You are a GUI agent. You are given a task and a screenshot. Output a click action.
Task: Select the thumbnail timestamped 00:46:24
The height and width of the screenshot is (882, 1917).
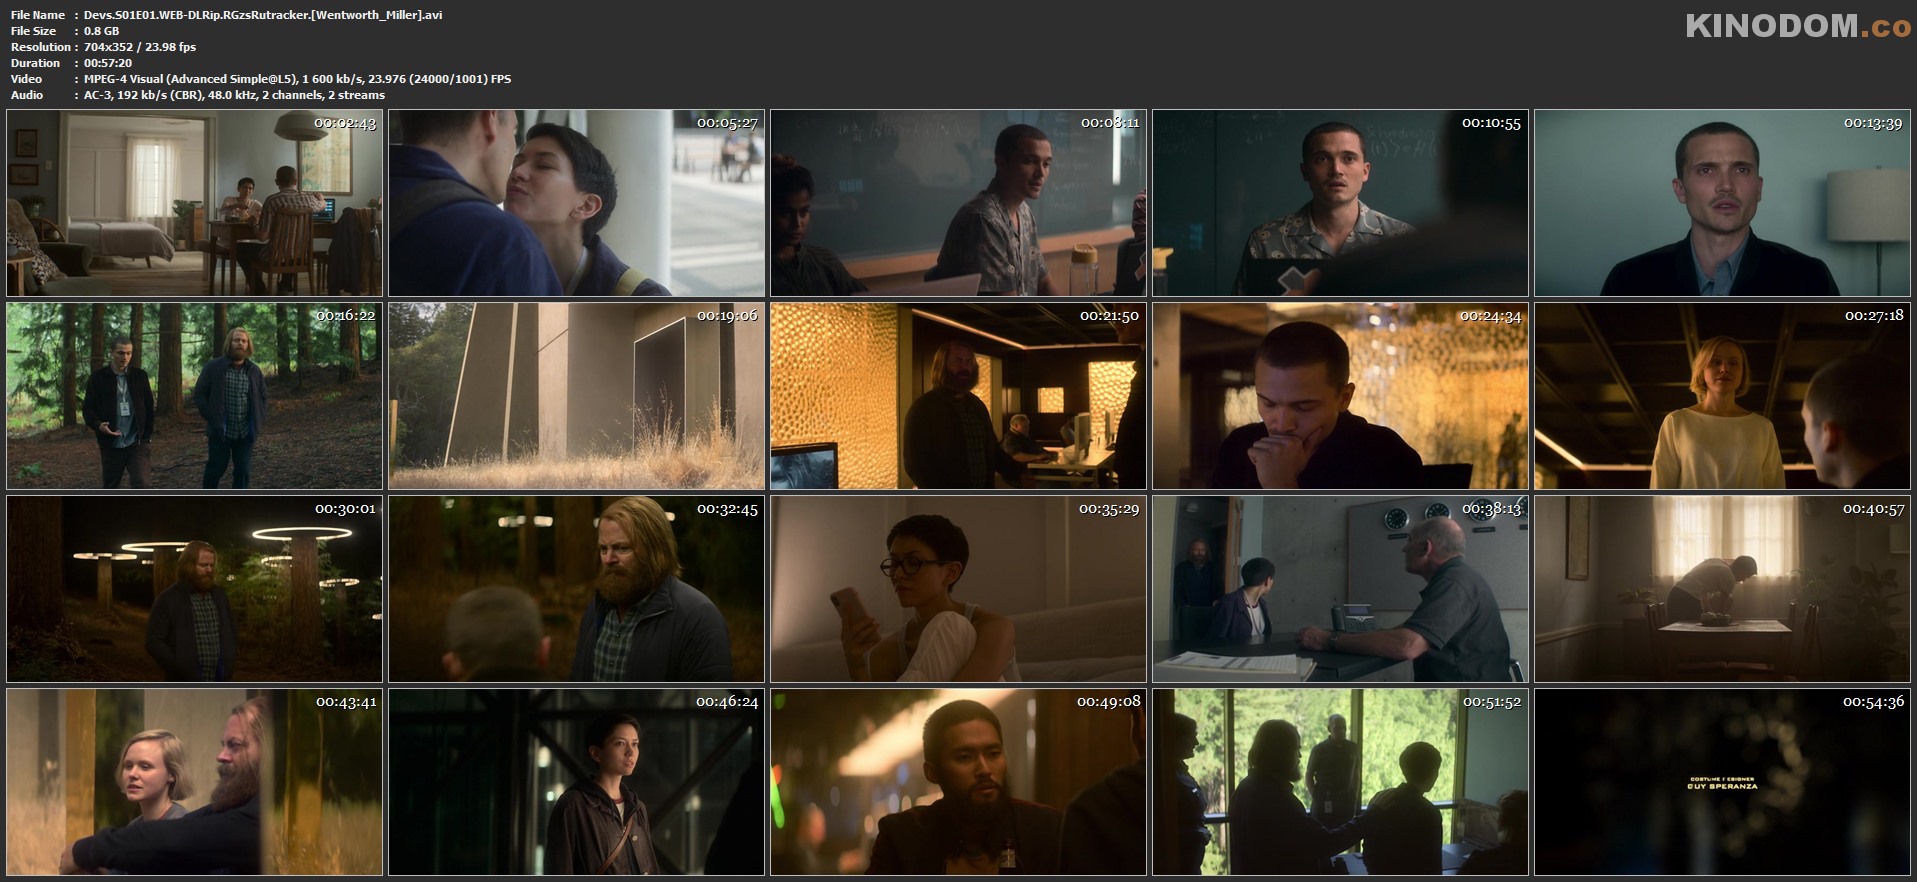pos(577,782)
